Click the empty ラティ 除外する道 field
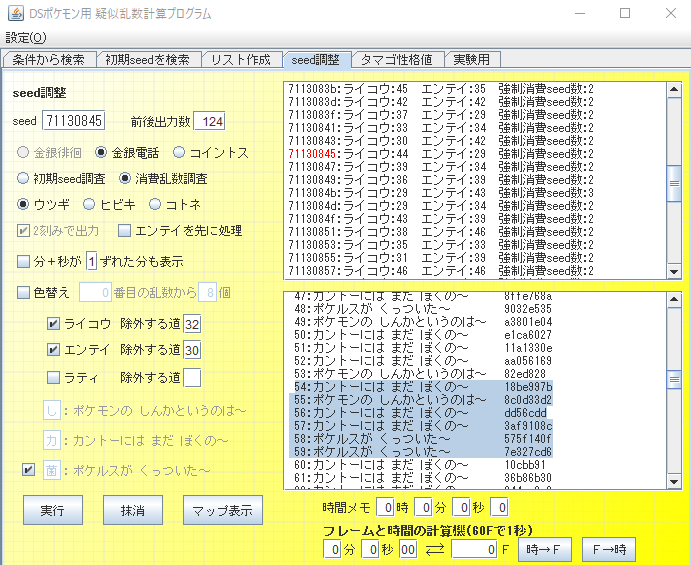The height and width of the screenshot is (565, 691). [x=192, y=378]
